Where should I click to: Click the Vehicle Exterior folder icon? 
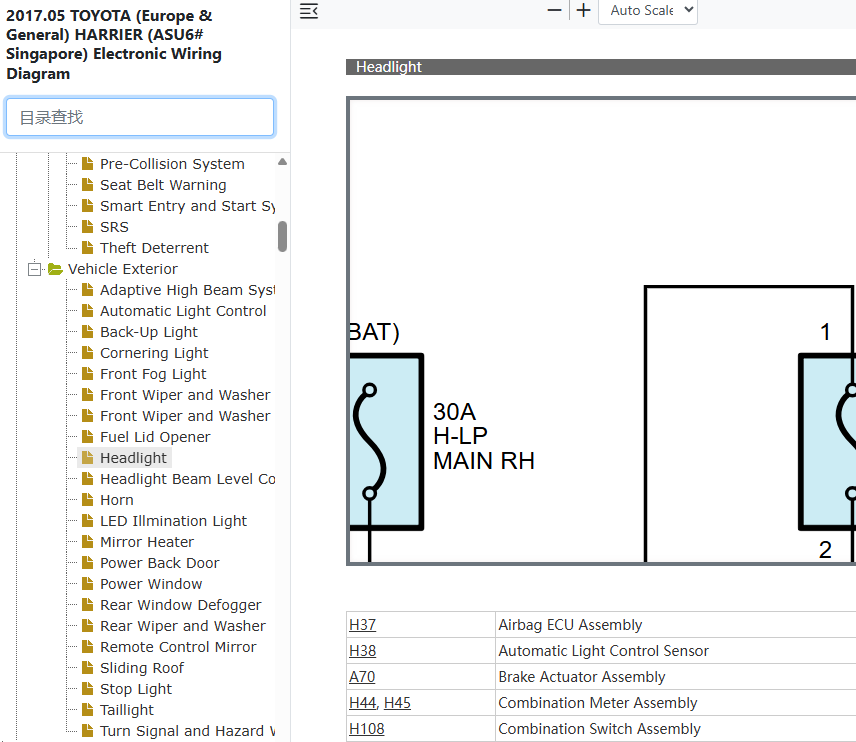55,269
